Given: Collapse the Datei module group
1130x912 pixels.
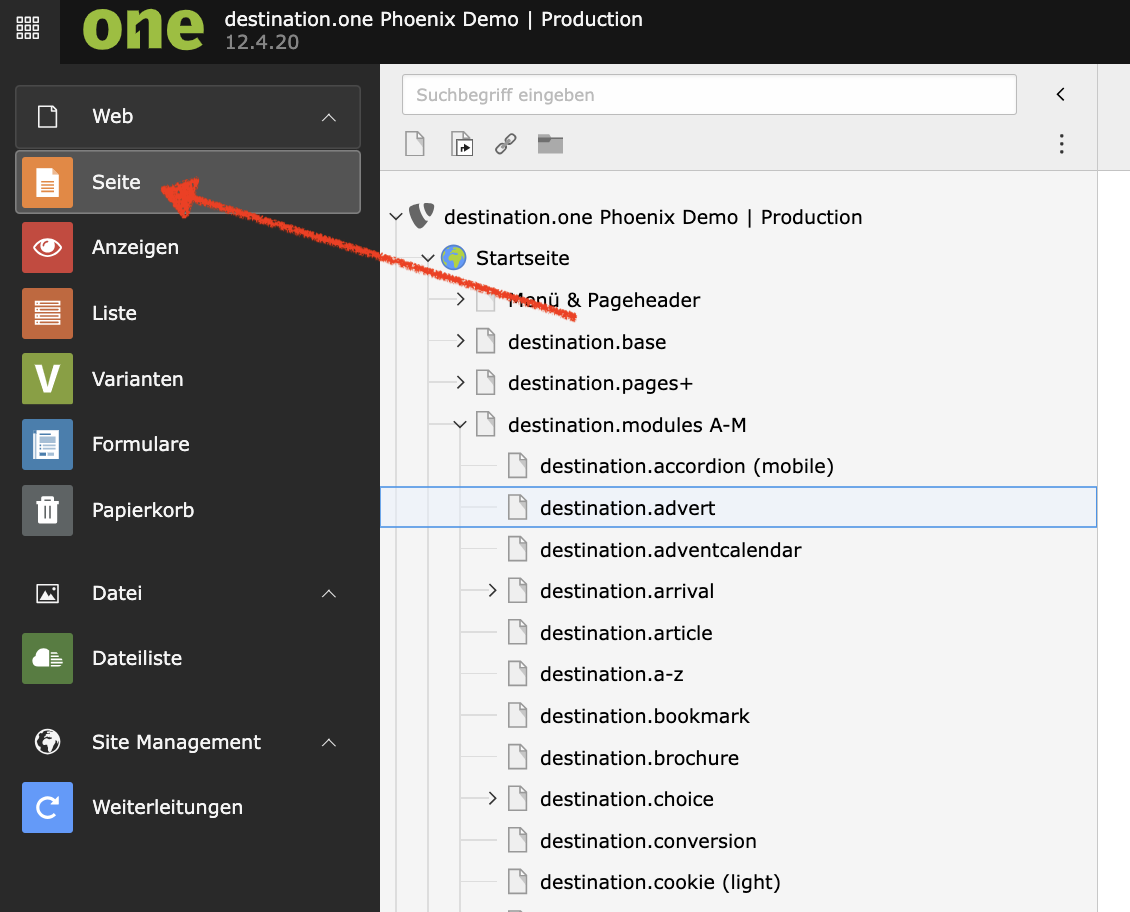Looking at the screenshot, I should (329, 594).
